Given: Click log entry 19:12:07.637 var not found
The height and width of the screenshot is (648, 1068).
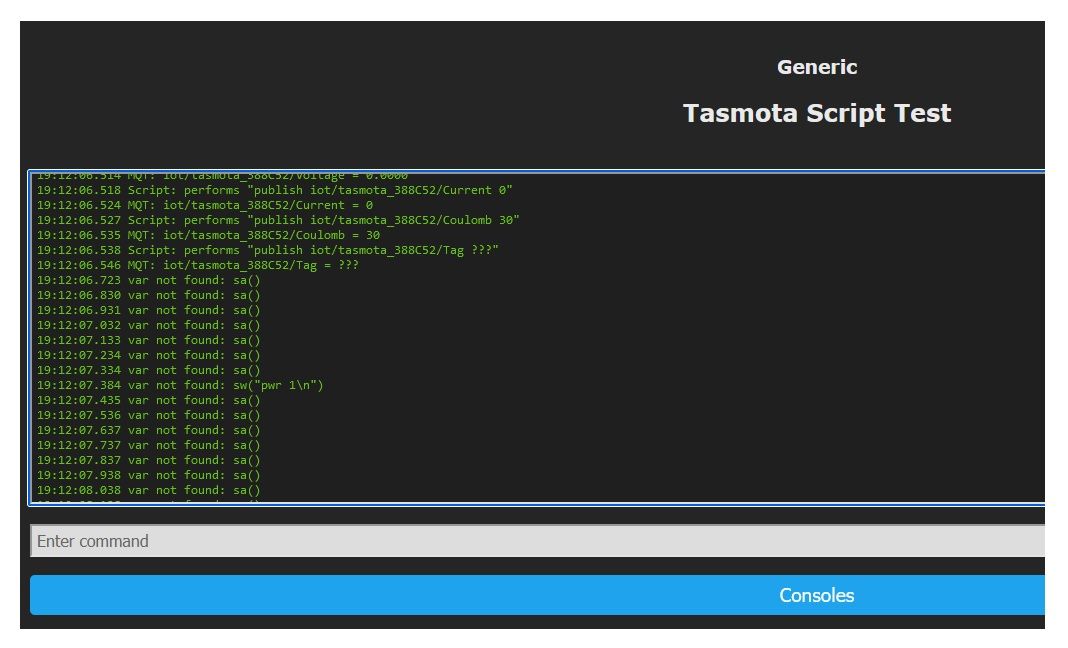Looking at the screenshot, I should tap(148, 430).
